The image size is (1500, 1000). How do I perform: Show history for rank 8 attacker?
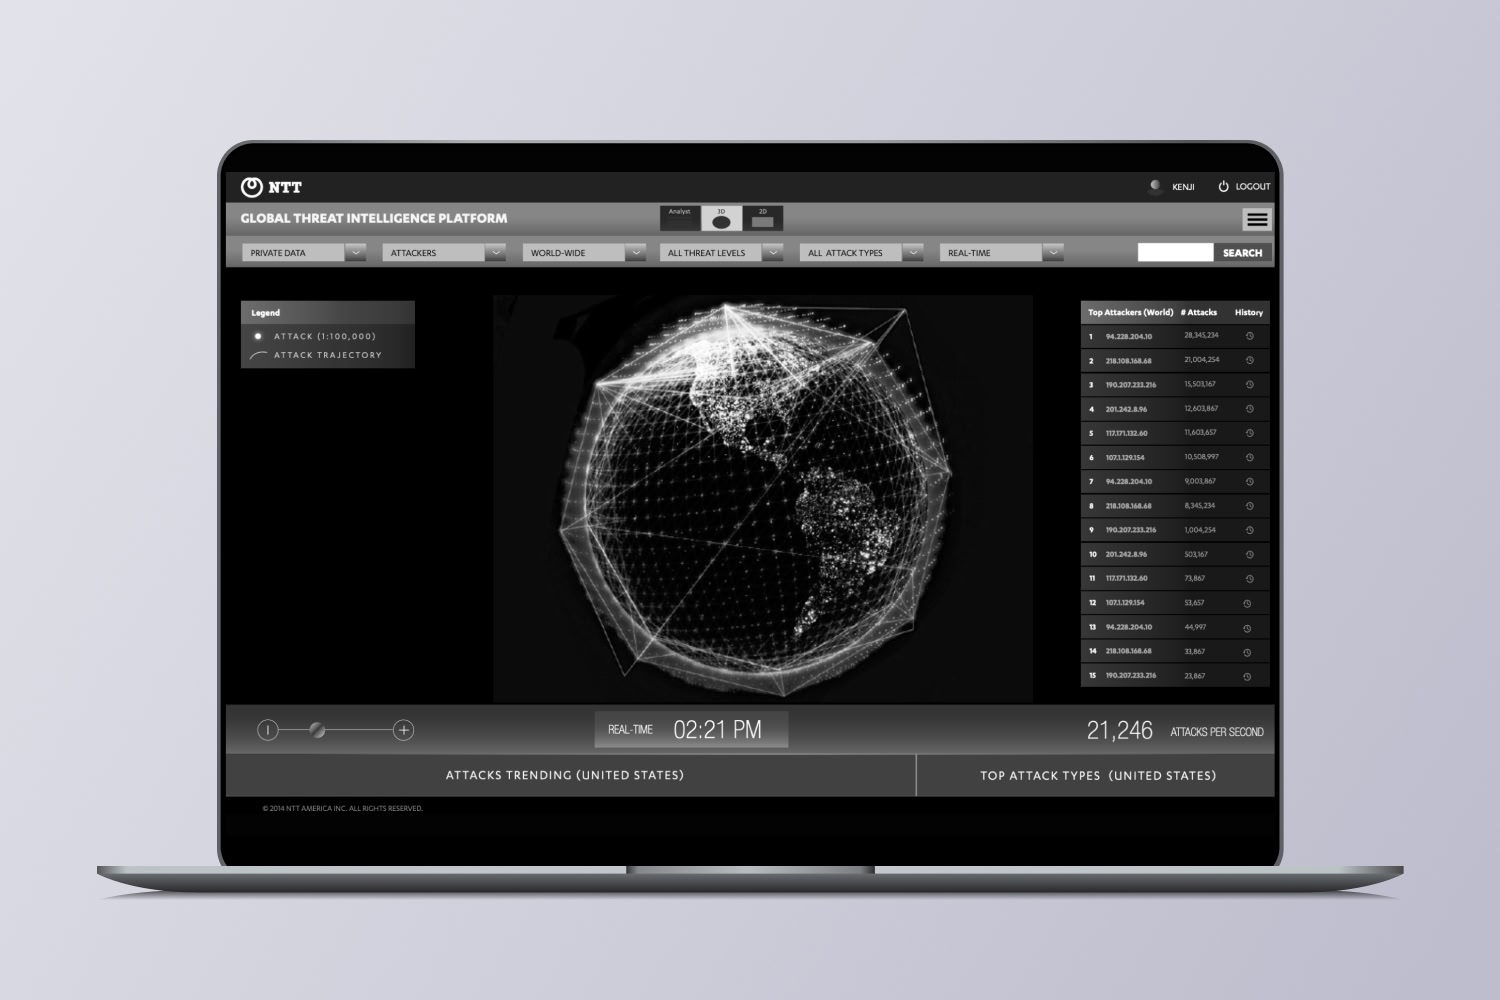(1249, 506)
